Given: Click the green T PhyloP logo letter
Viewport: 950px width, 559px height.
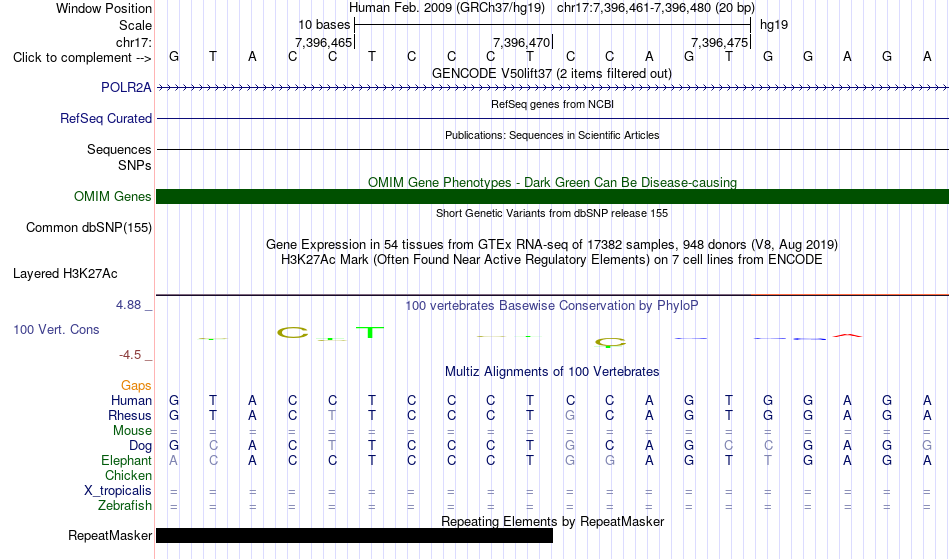Looking at the screenshot, I should (370, 332).
